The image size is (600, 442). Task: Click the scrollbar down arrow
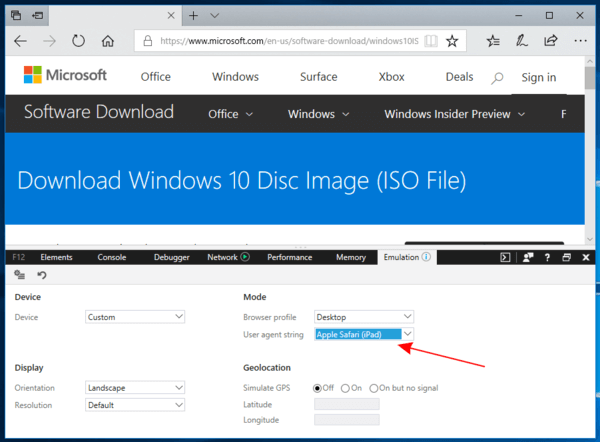590,239
